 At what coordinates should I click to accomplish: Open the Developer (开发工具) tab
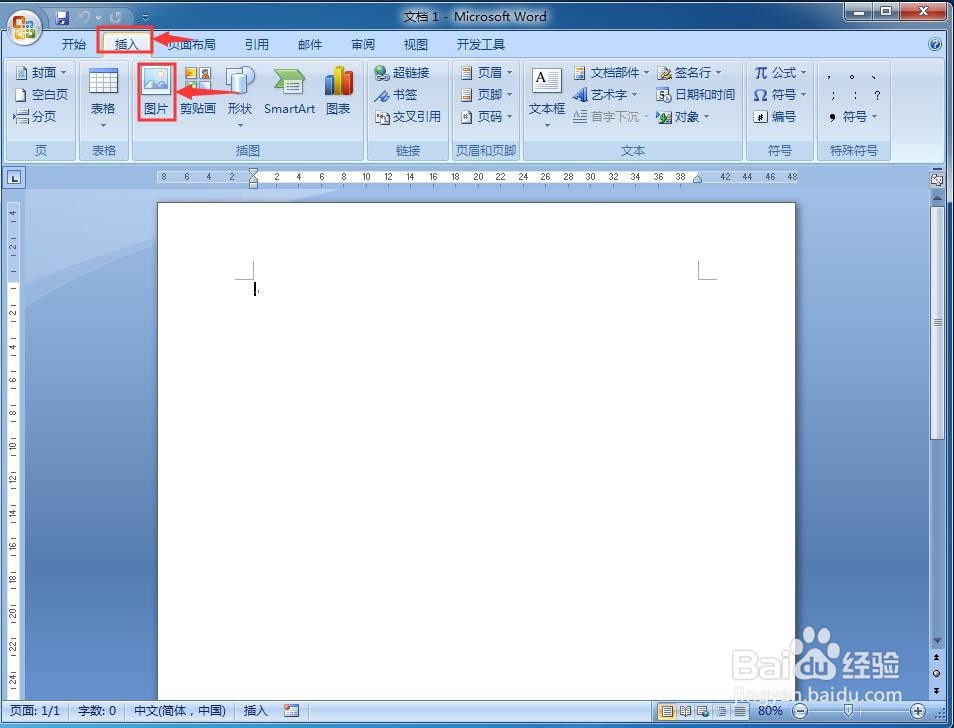click(481, 44)
